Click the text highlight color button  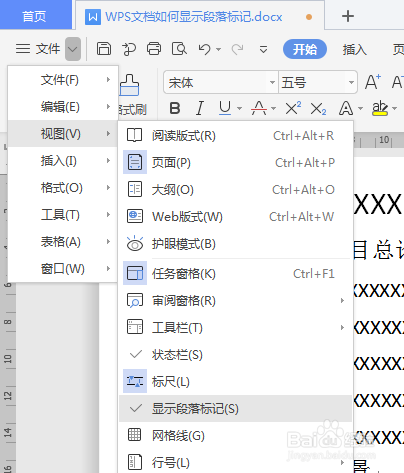point(380,108)
